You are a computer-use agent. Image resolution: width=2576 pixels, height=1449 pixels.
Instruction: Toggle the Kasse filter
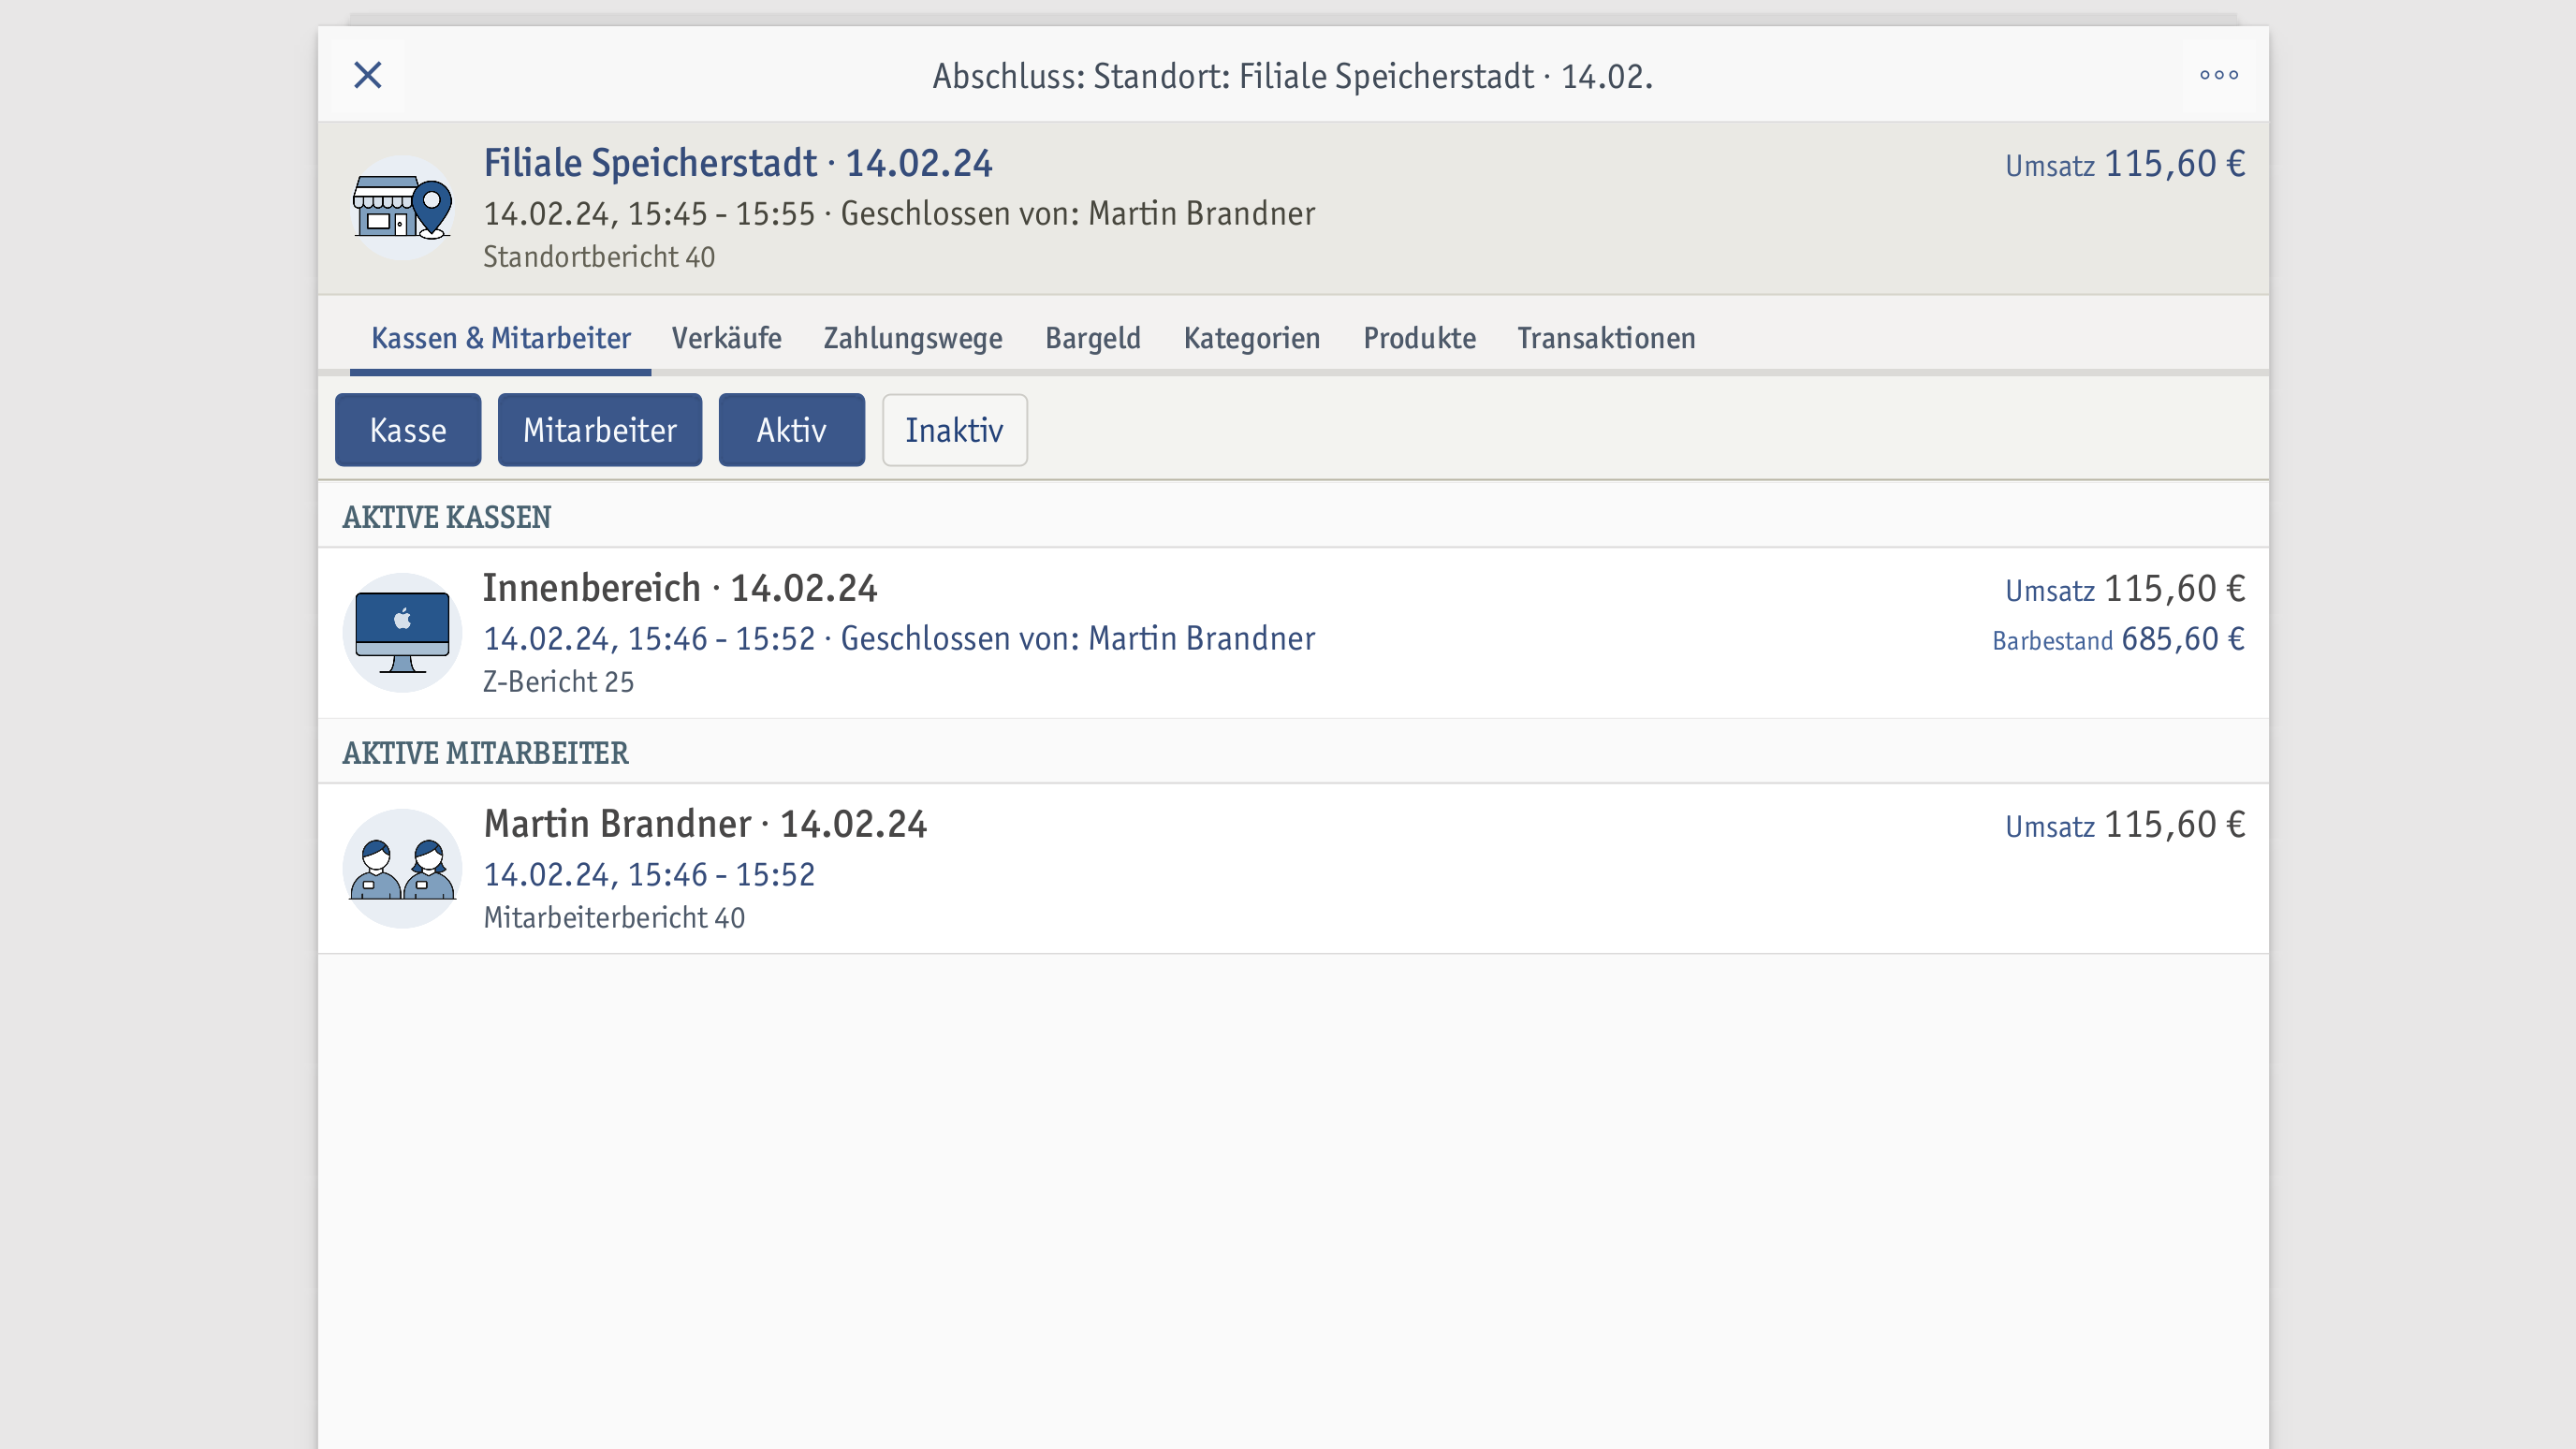(x=408, y=430)
